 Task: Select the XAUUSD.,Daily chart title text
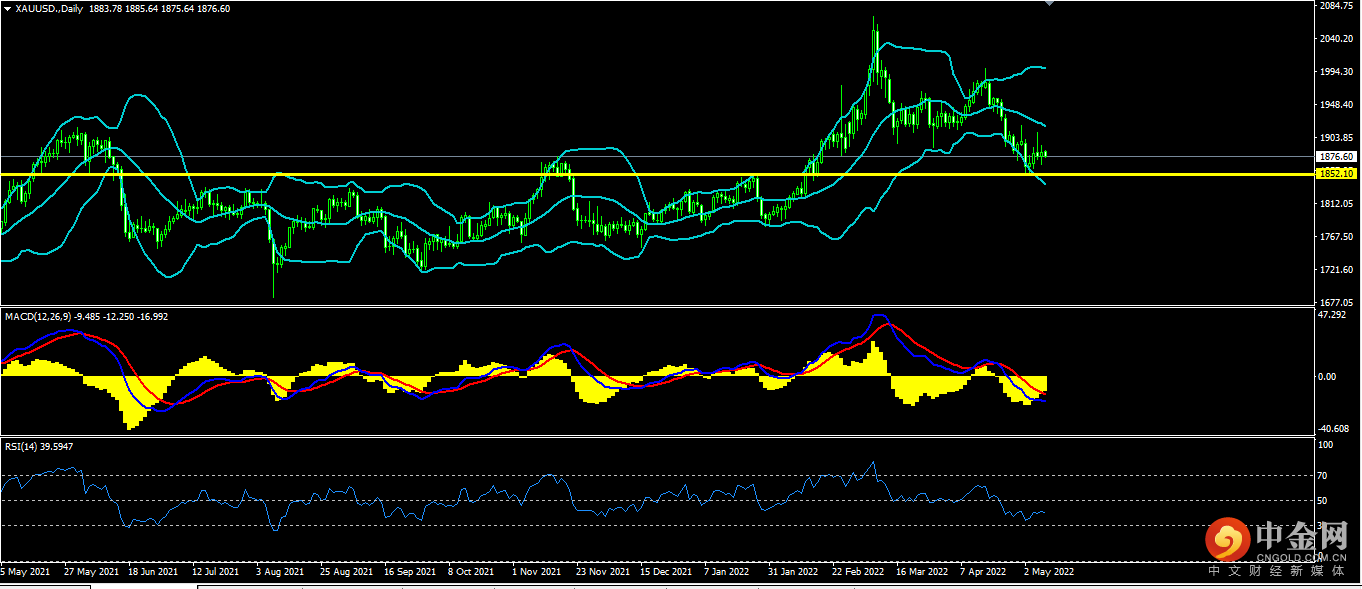44,8
